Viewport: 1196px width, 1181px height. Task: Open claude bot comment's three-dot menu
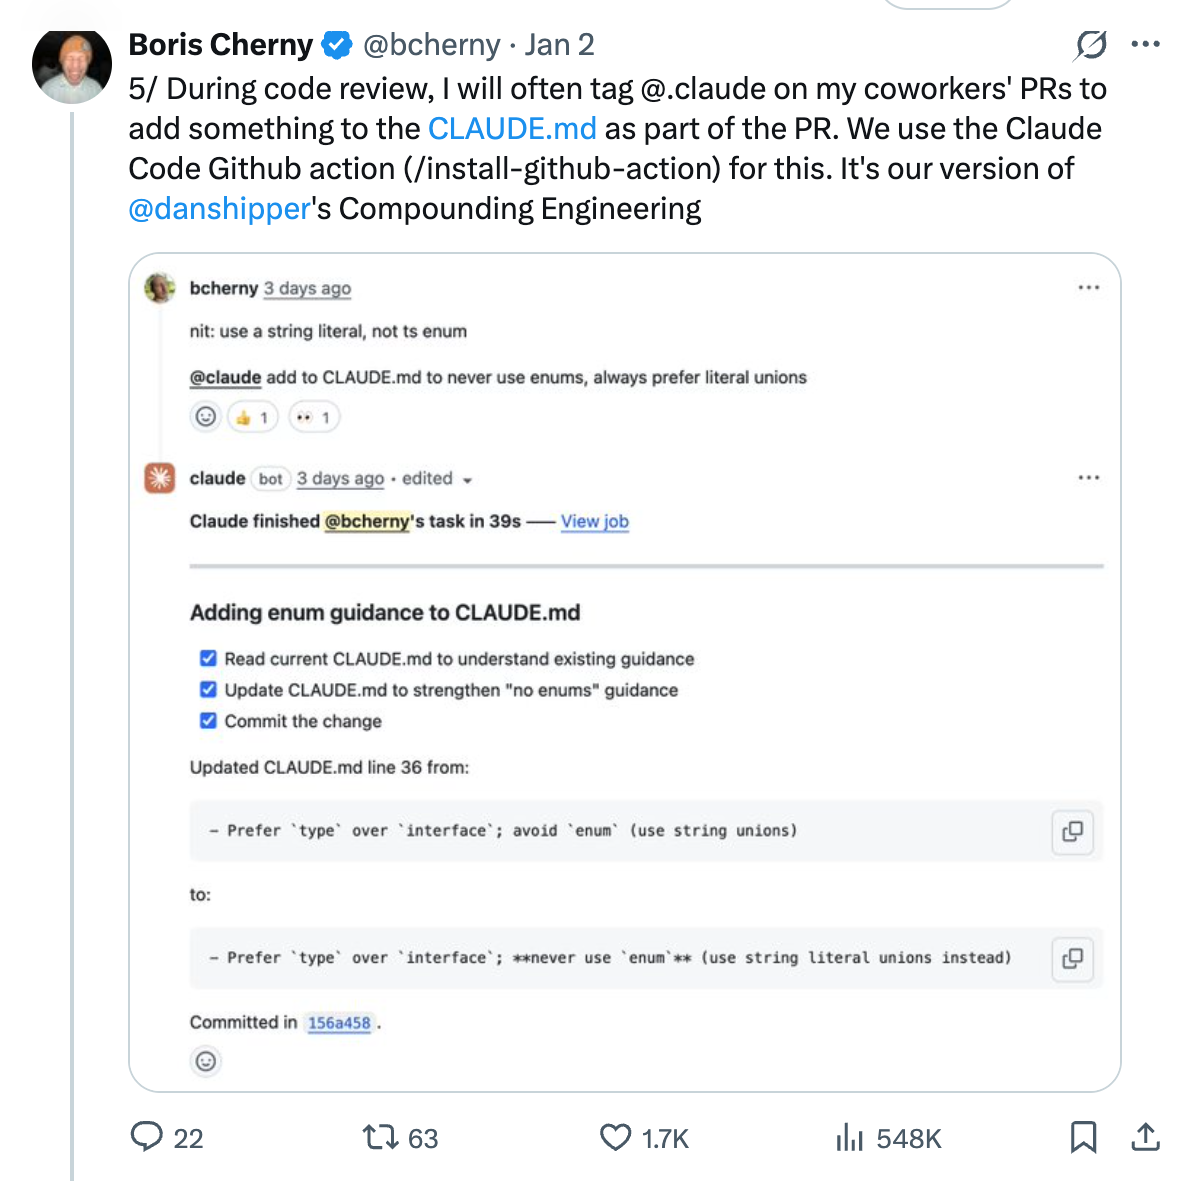coord(1088,478)
